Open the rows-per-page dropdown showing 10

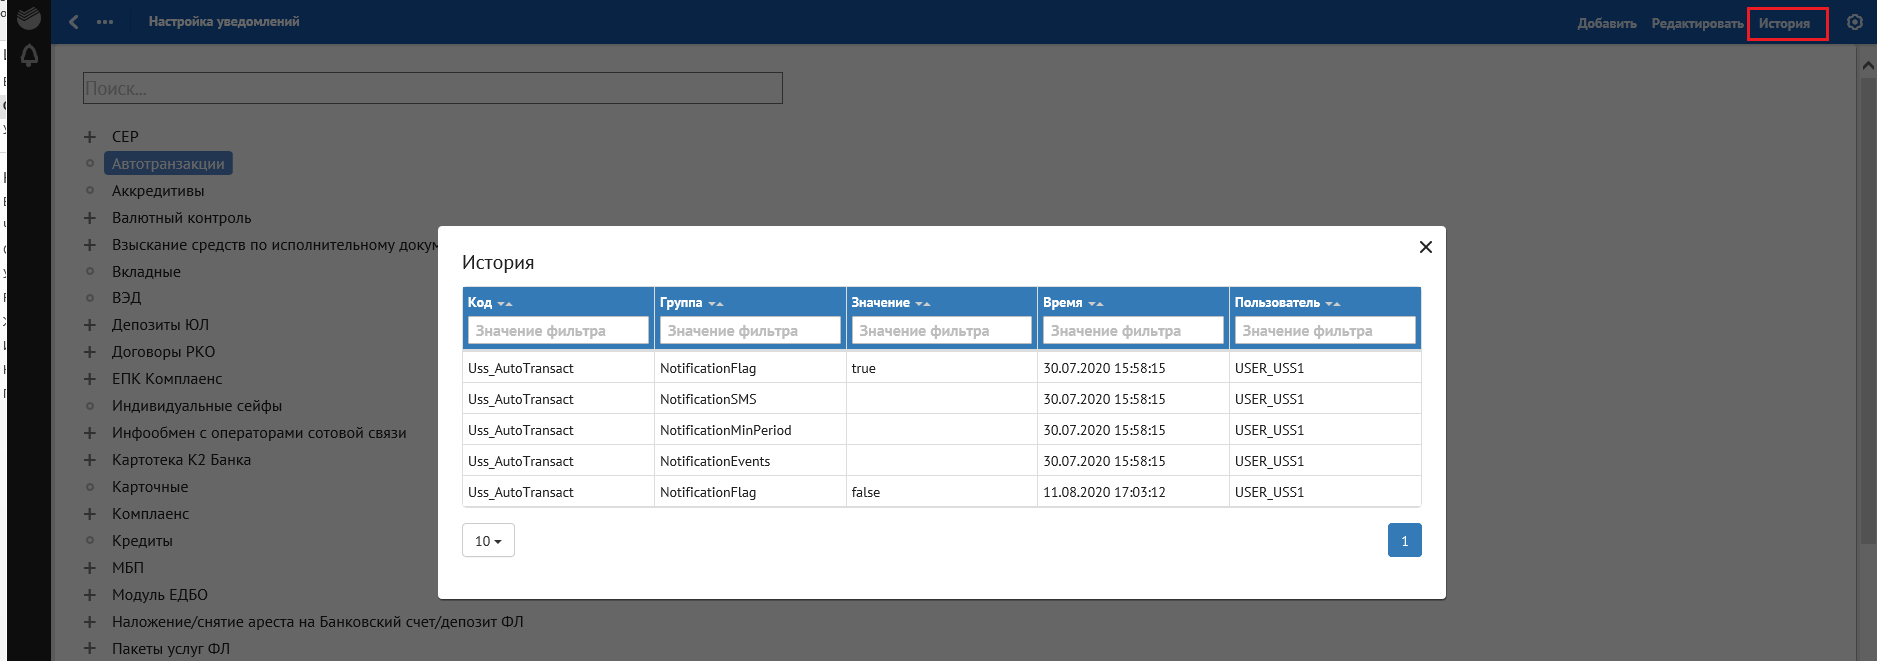coord(488,541)
